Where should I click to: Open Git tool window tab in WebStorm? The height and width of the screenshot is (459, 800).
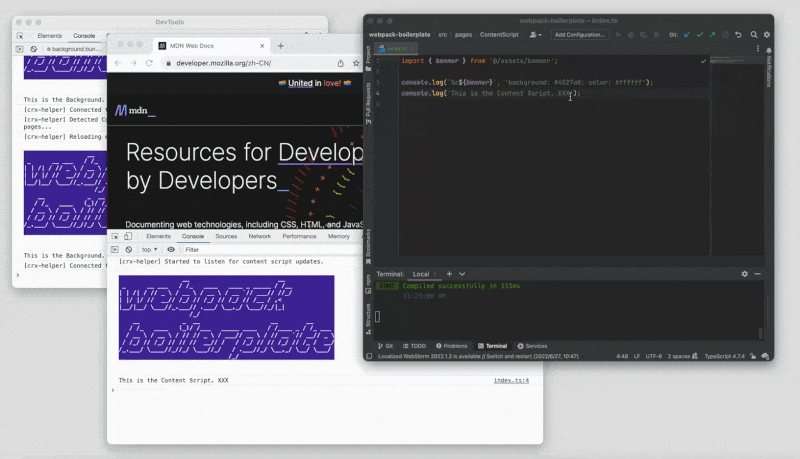(385, 346)
